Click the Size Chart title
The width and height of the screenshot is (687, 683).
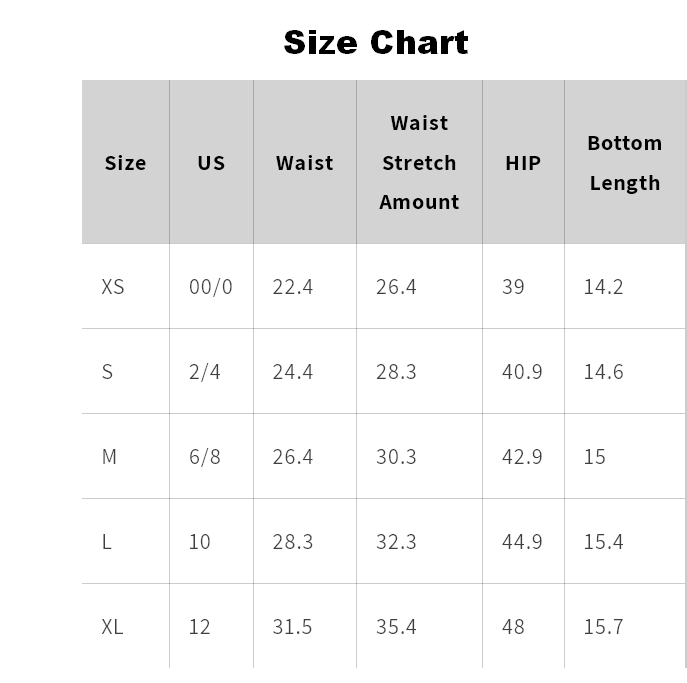(x=376, y=43)
